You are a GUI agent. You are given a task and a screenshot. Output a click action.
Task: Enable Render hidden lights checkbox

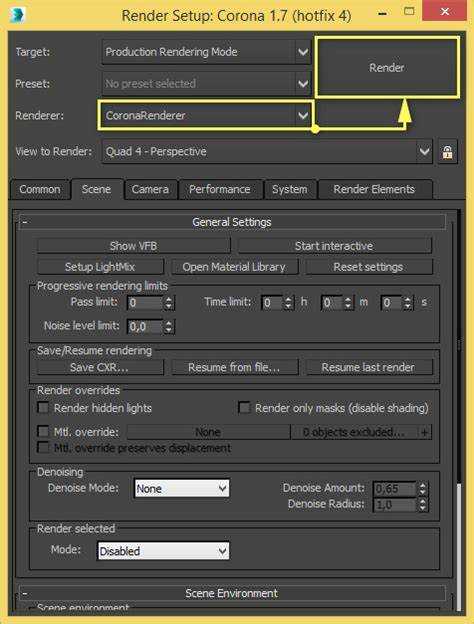pos(43,408)
